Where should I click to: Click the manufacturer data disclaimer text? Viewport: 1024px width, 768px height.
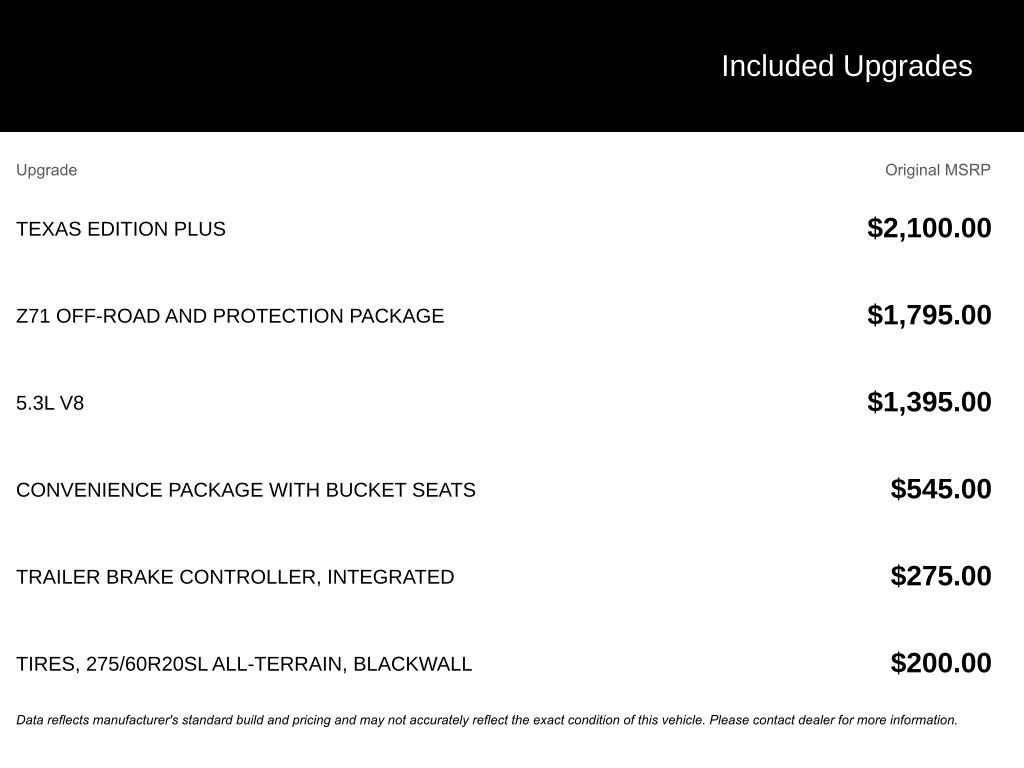point(487,720)
